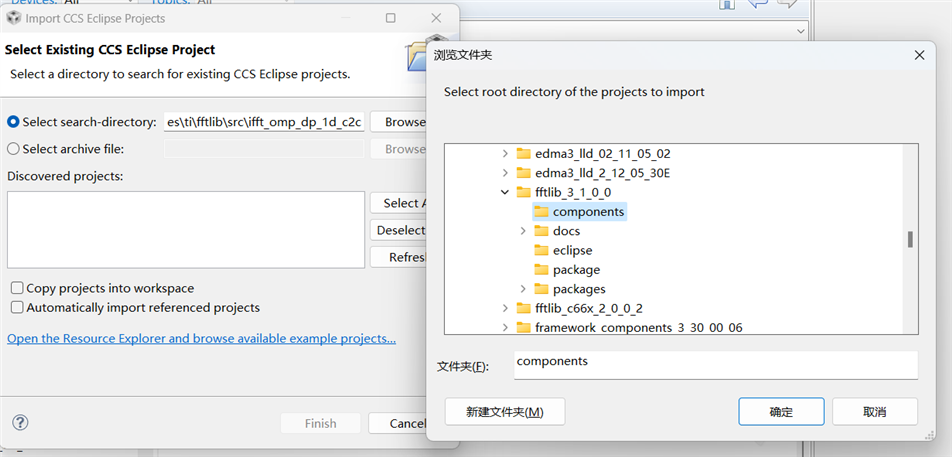Choose the Select archive file option
Image resolution: width=952 pixels, height=457 pixels.
13,149
